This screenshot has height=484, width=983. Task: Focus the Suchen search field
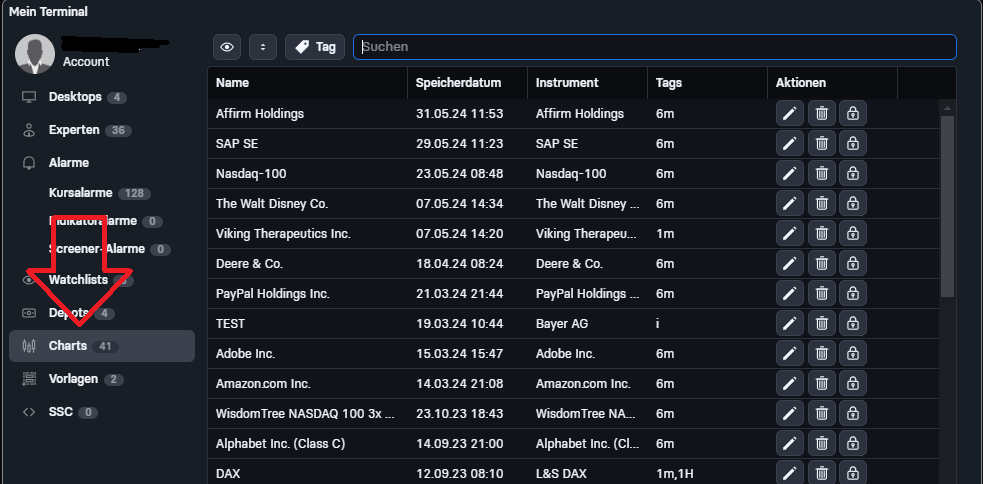tap(654, 47)
